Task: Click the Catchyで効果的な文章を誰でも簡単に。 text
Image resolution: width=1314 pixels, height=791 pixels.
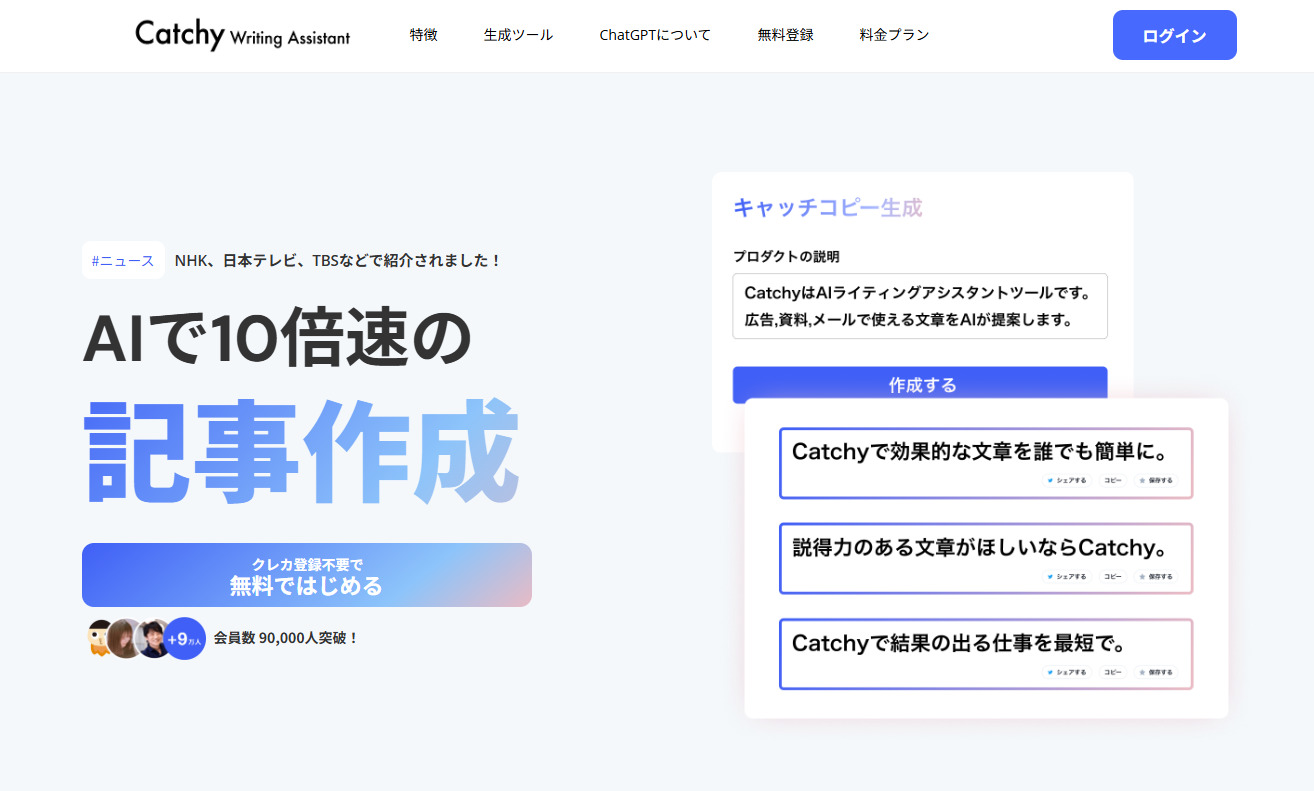Action: click(x=978, y=452)
